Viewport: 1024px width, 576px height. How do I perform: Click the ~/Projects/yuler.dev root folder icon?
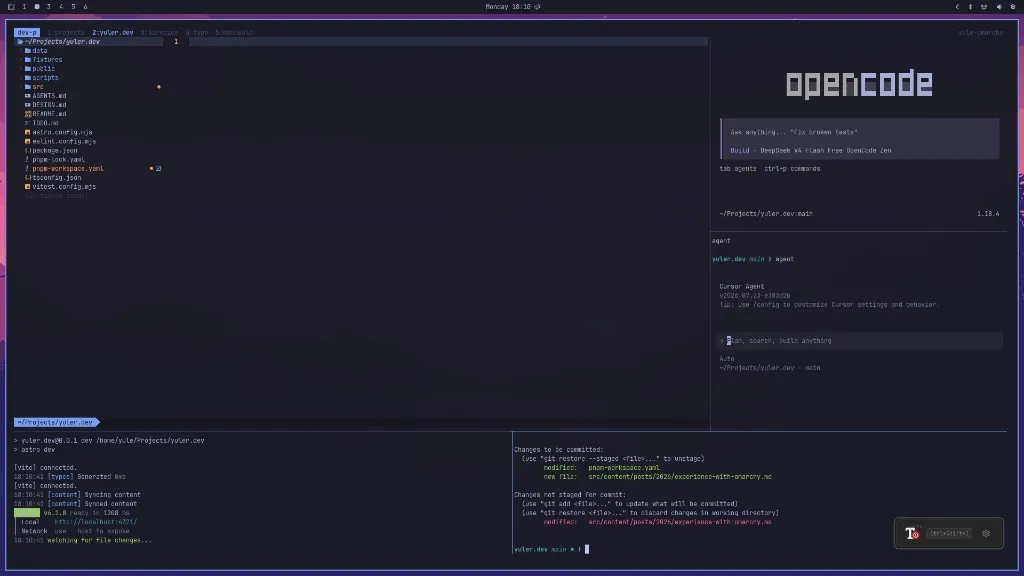click(20, 41)
